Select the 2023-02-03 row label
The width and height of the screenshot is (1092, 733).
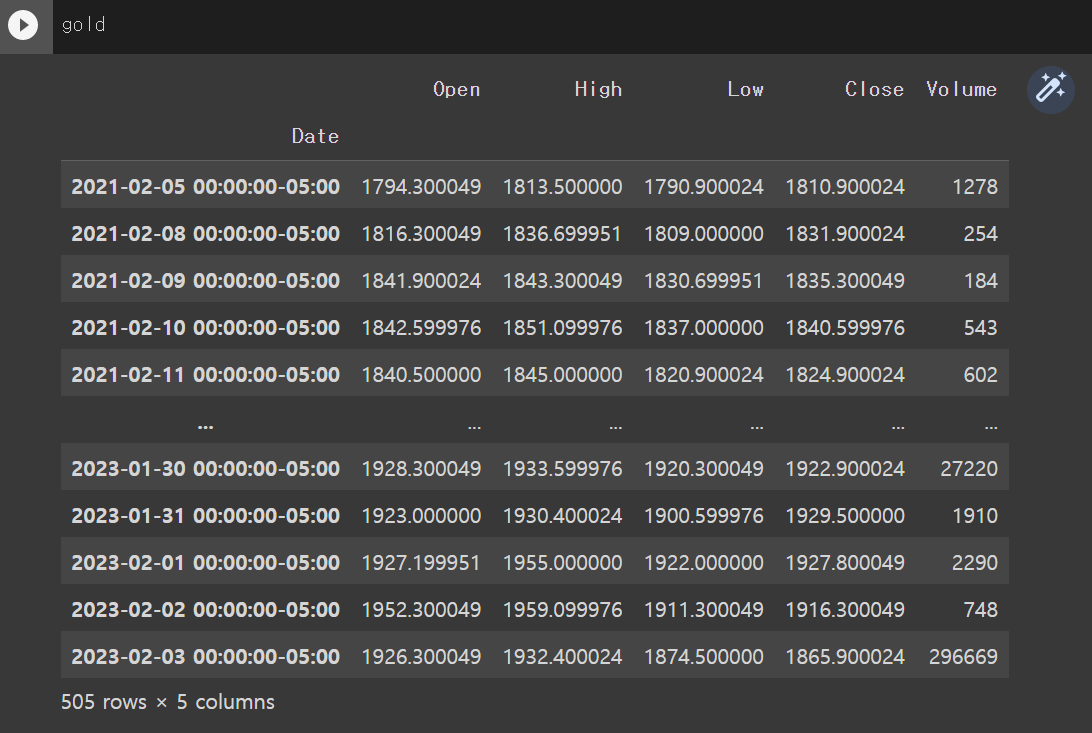coord(205,656)
